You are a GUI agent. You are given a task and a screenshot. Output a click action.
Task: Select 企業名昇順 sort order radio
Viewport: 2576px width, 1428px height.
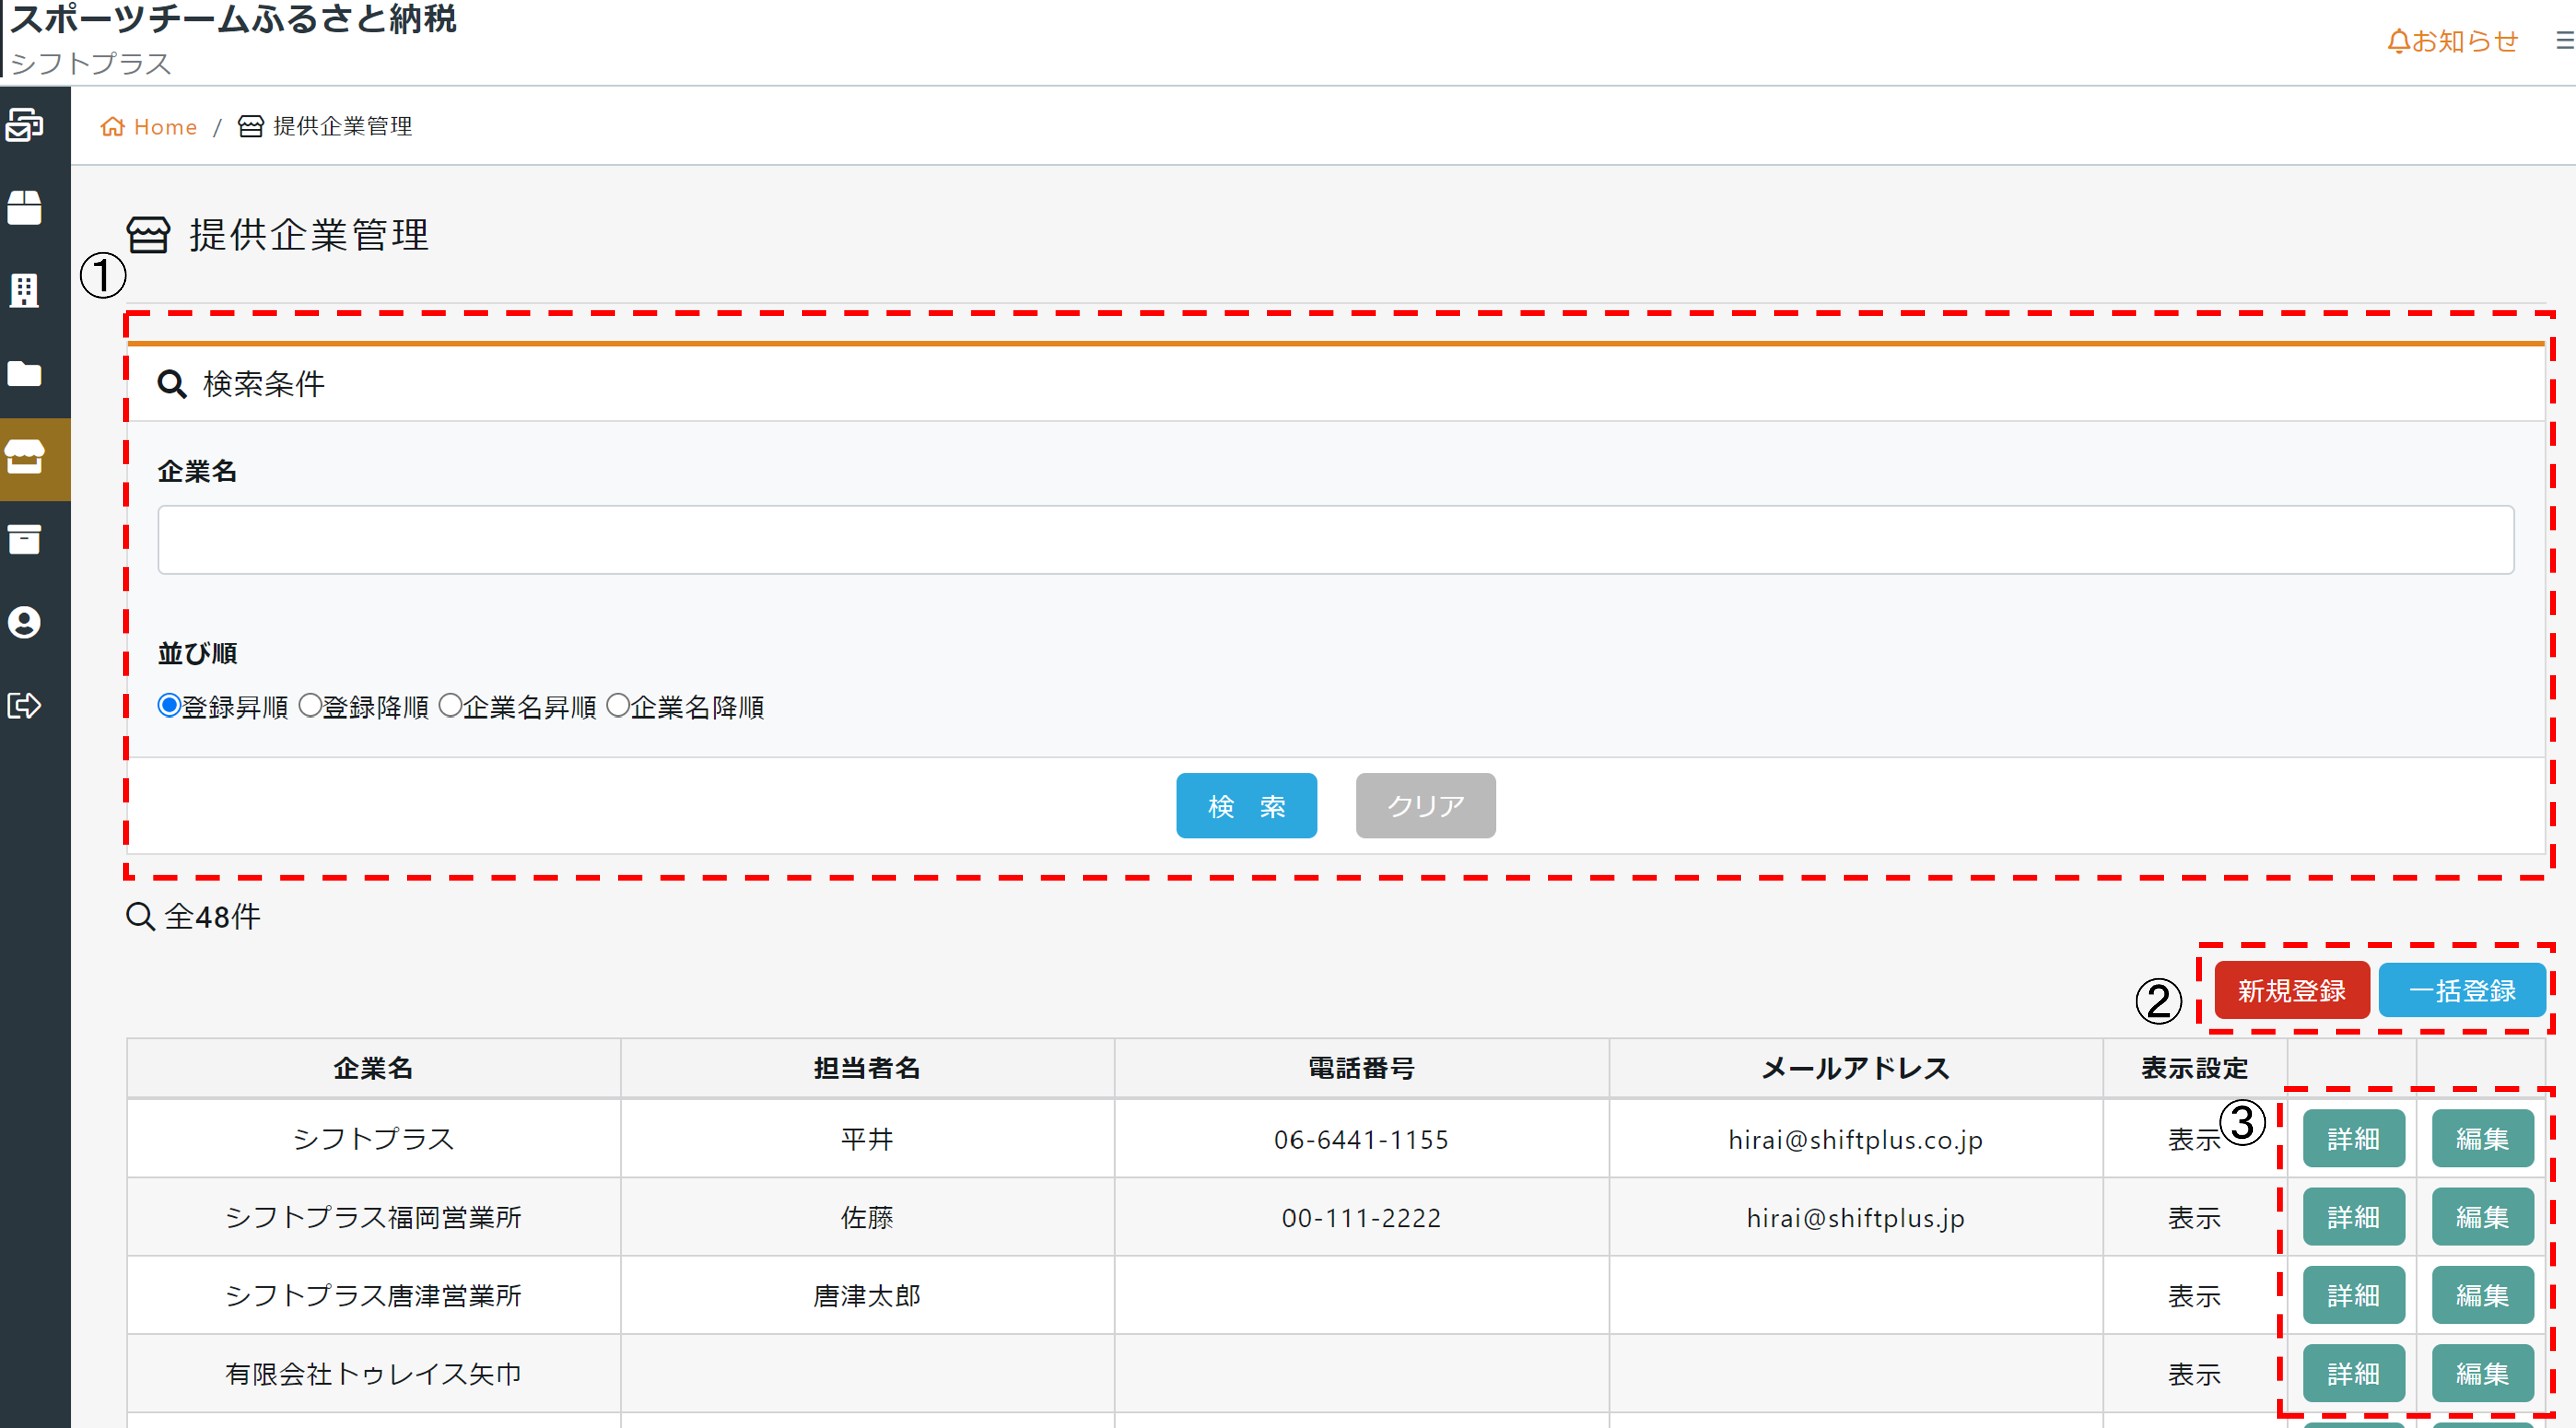(451, 706)
